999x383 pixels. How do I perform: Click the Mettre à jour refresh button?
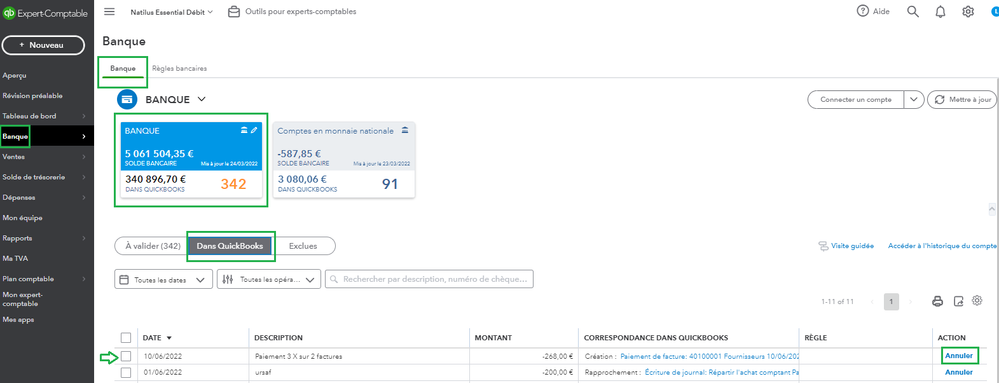coord(961,99)
